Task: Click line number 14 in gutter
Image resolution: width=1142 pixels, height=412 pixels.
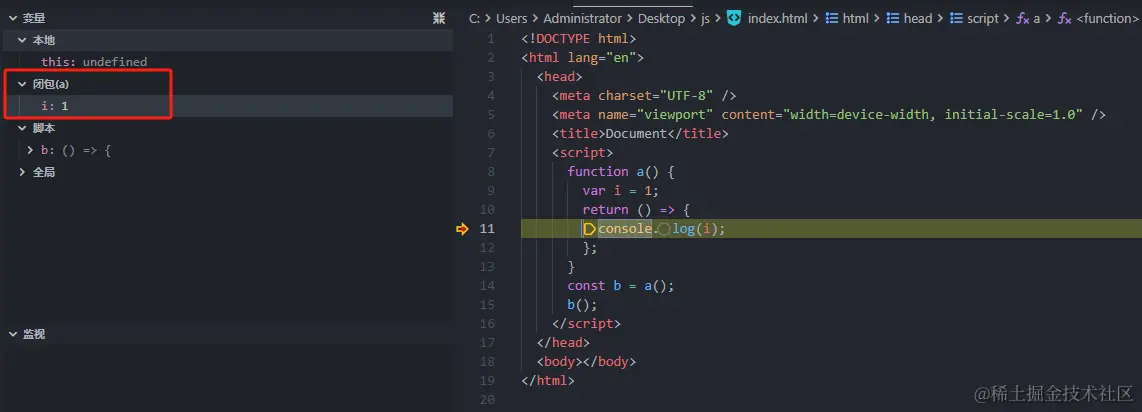Action: coord(487,285)
